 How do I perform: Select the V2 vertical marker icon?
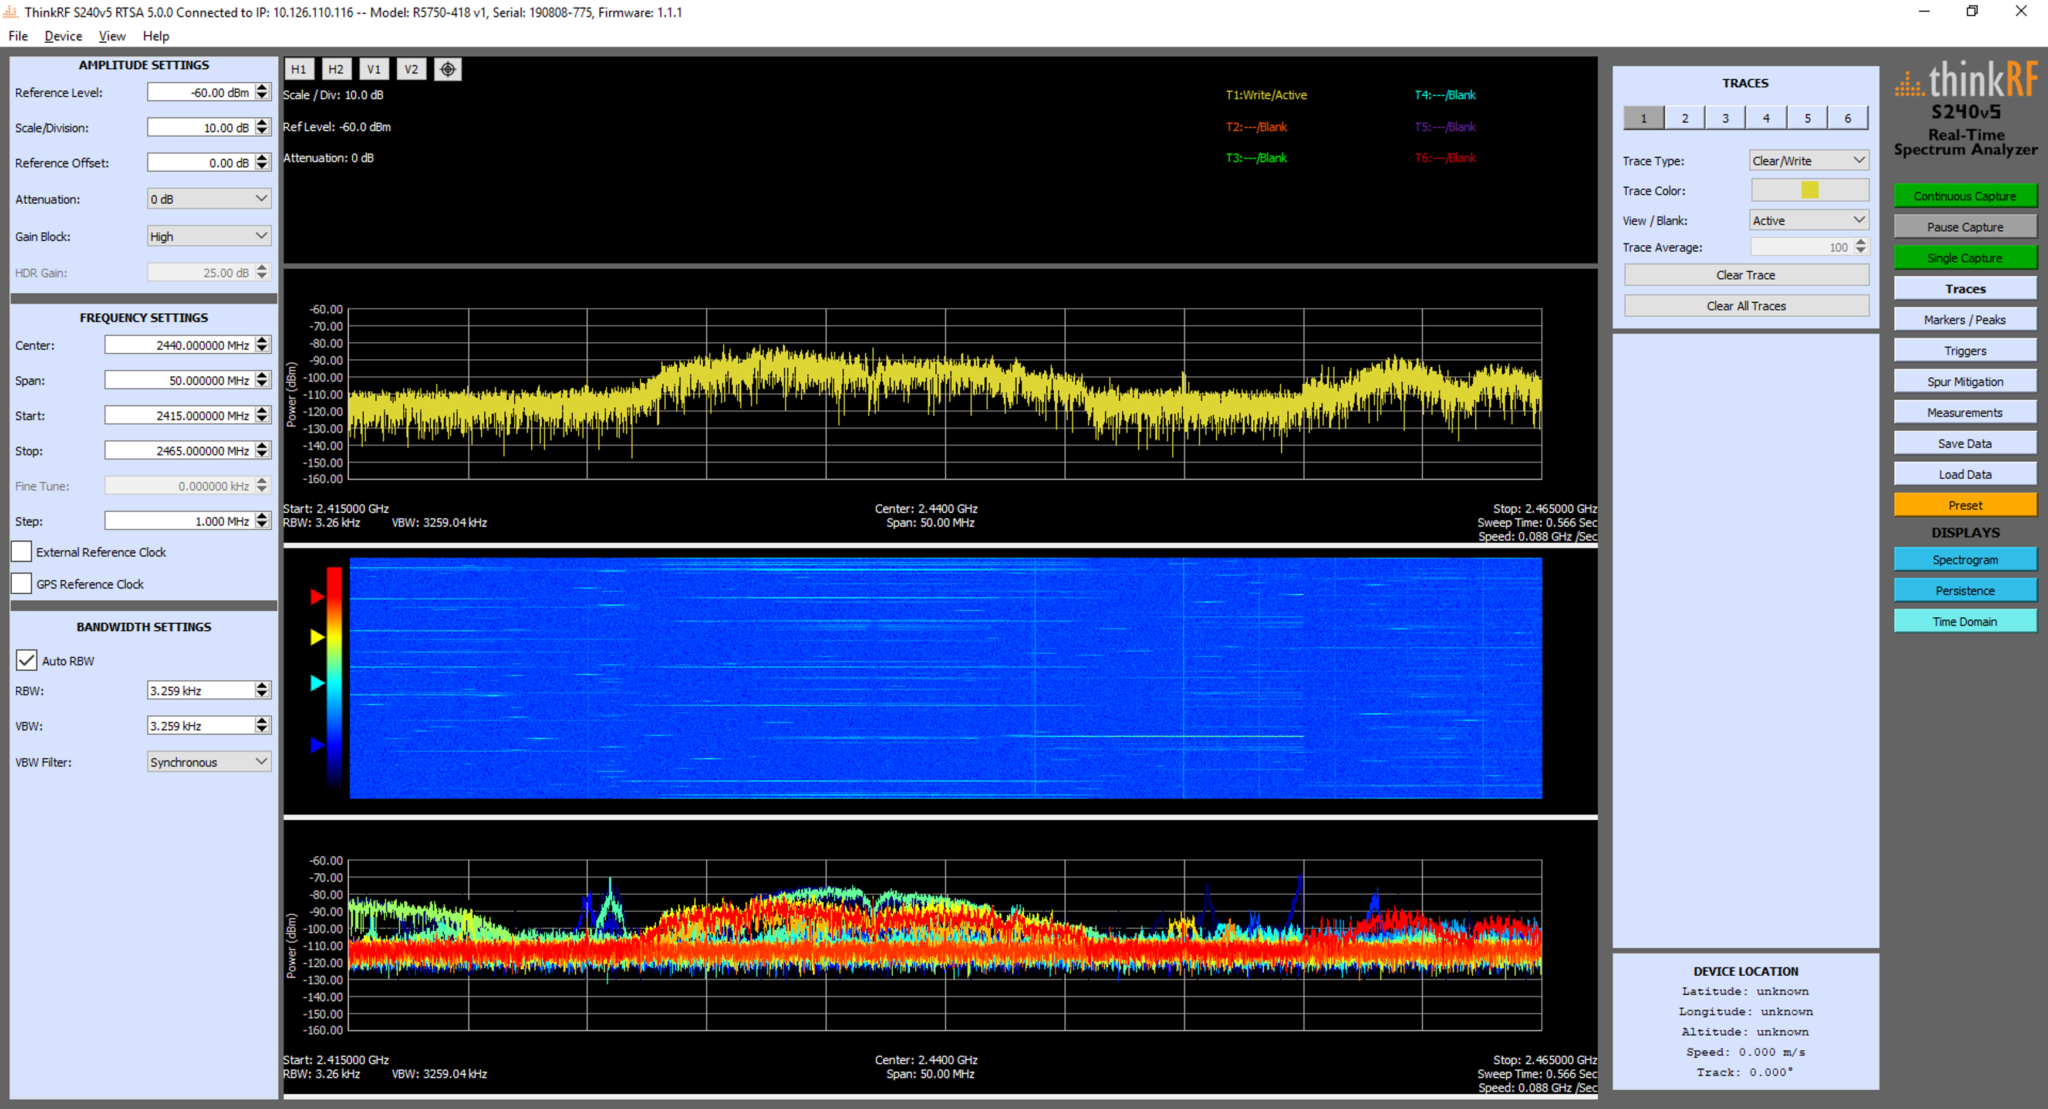(x=411, y=68)
